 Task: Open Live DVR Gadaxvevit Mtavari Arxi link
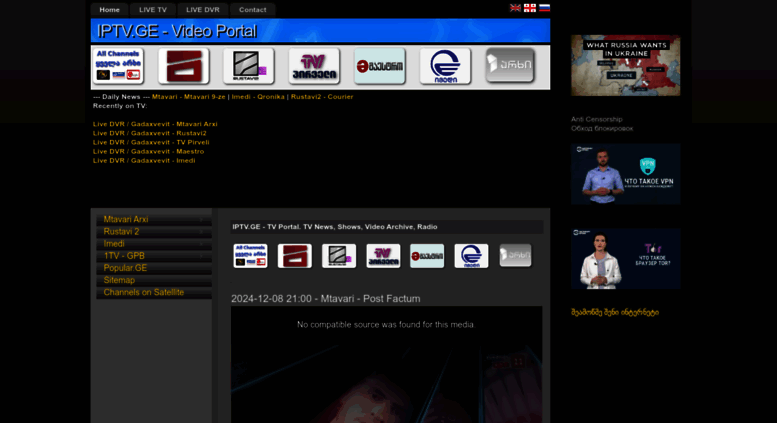[x=155, y=124]
